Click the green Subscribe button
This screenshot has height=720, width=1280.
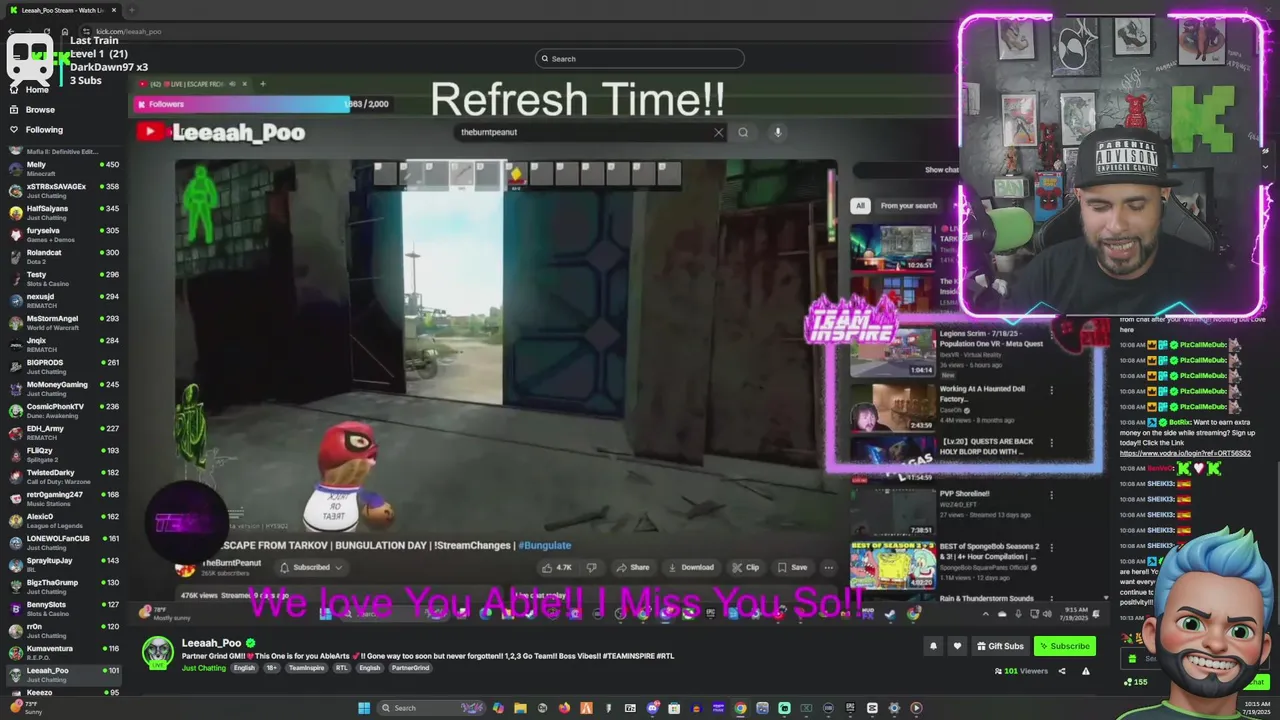[1064, 646]
